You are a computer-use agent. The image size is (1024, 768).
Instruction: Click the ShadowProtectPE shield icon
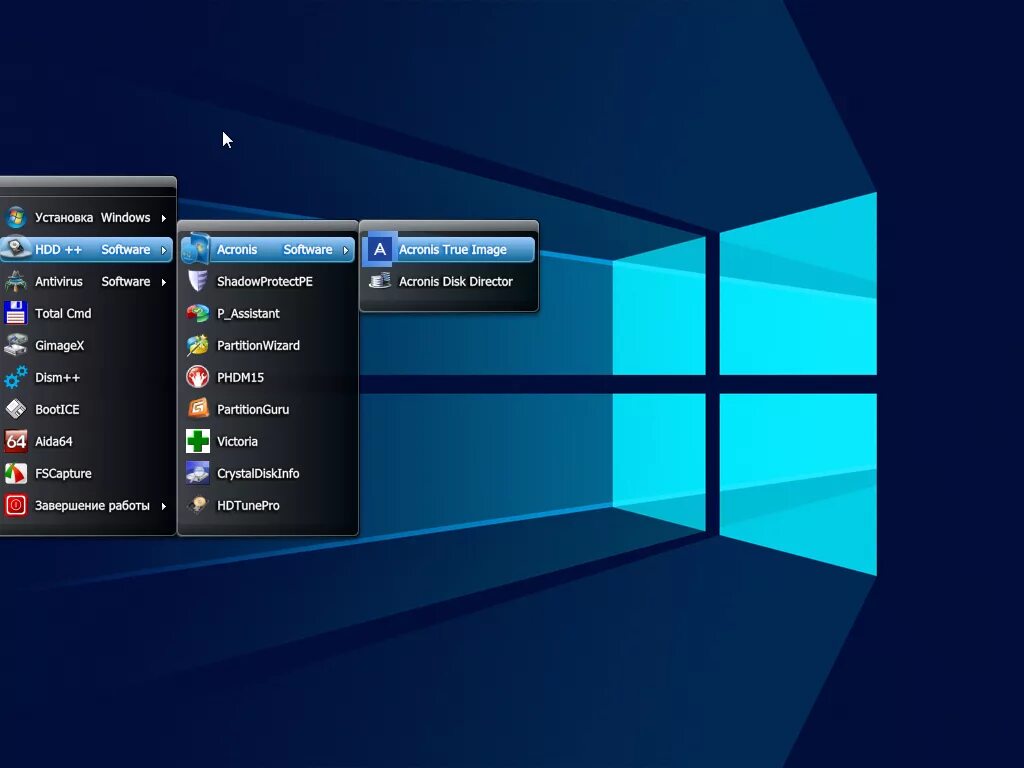click(197, 281)
